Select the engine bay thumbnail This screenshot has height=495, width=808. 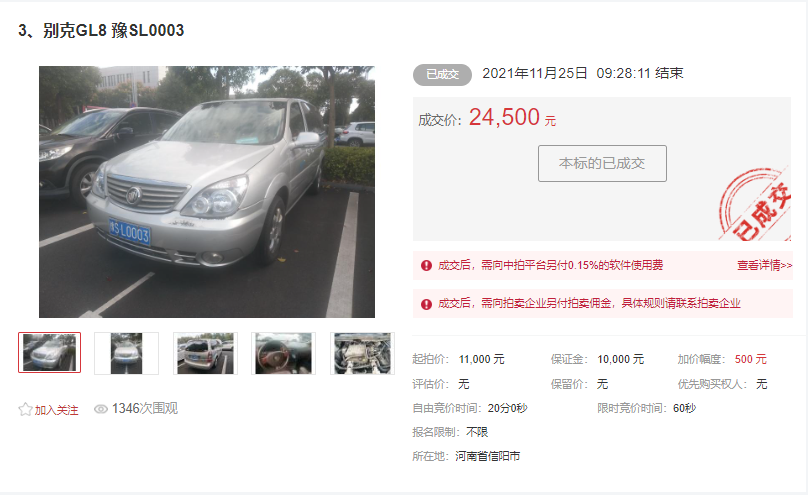[x=362, y=353]
